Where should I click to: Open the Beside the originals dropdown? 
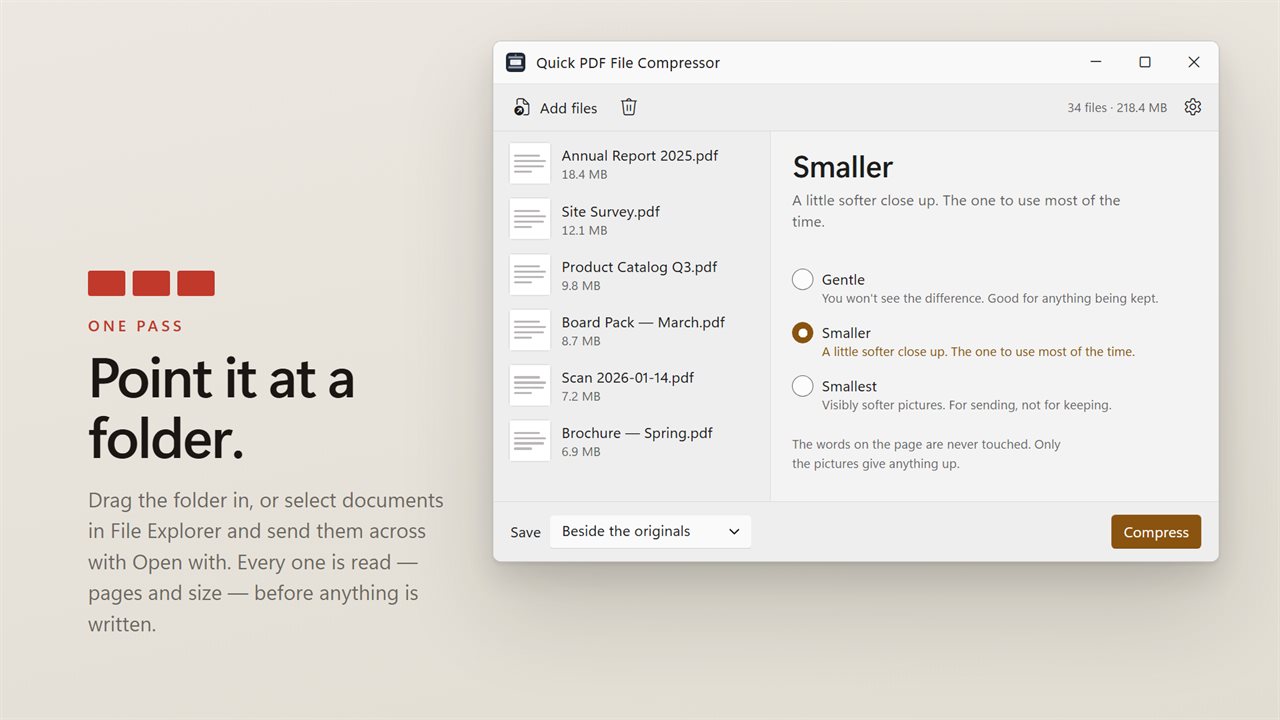point(650,531)
